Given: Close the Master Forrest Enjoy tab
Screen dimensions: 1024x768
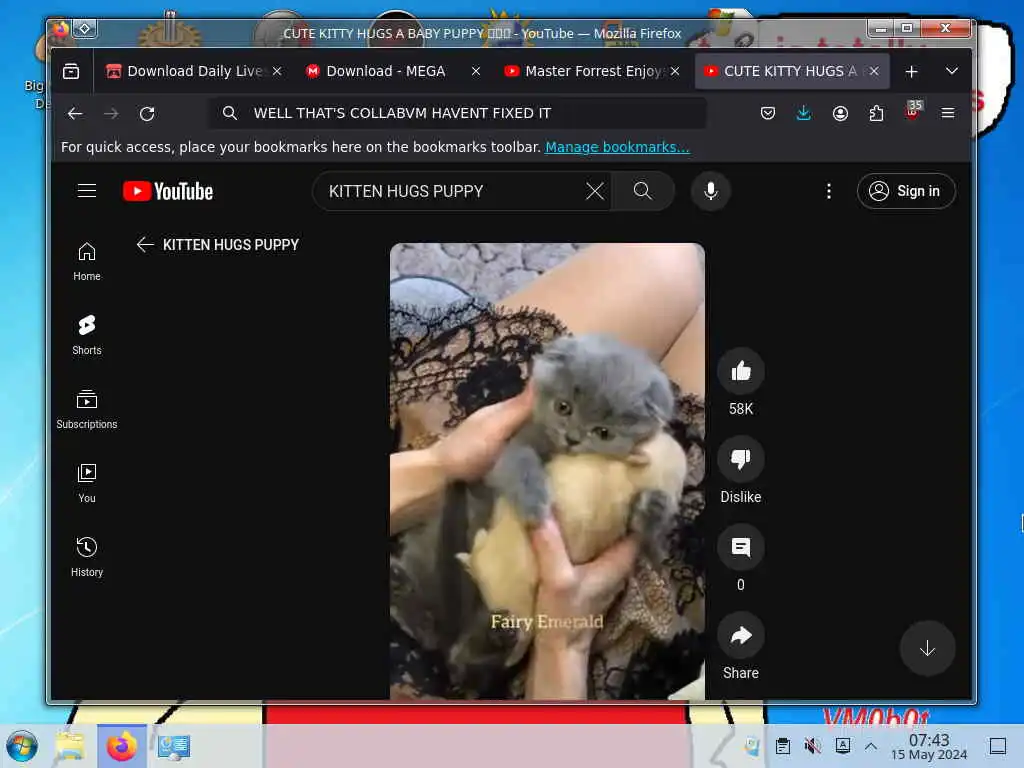Looking at the screenshot, I should point(675,71).
